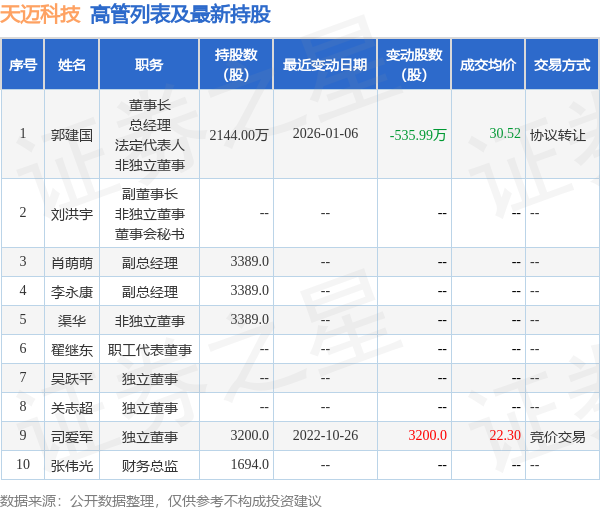This screenshot has width=600, height=510.
Task: Click the name 关志超
Action: click(72, 408)
